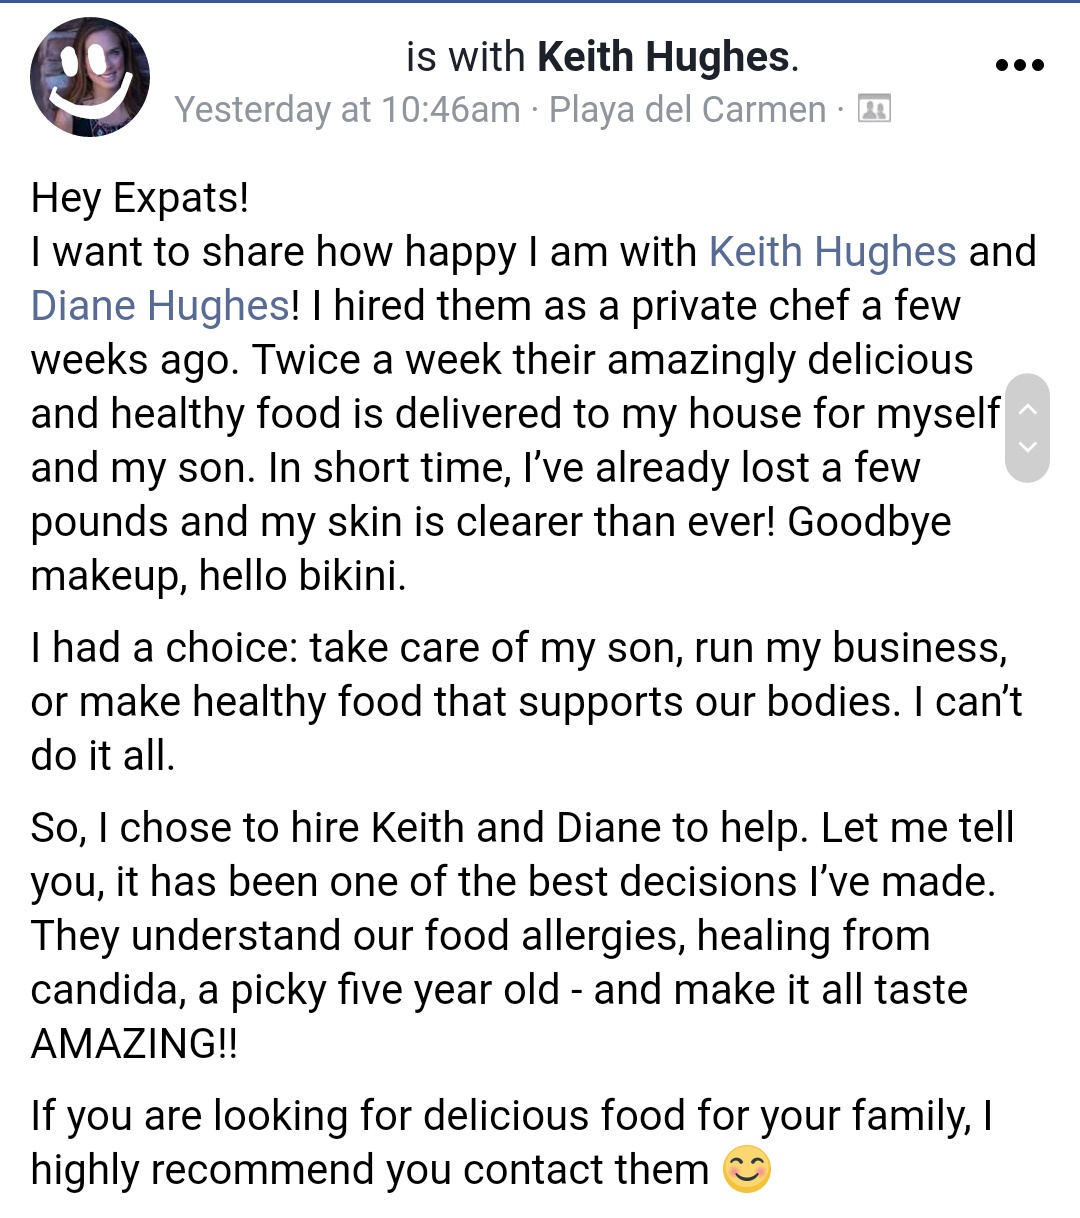Tap the blushing smiley emoji at post end
The width and height of the screenshot is (1080, 1218).
747,1169
